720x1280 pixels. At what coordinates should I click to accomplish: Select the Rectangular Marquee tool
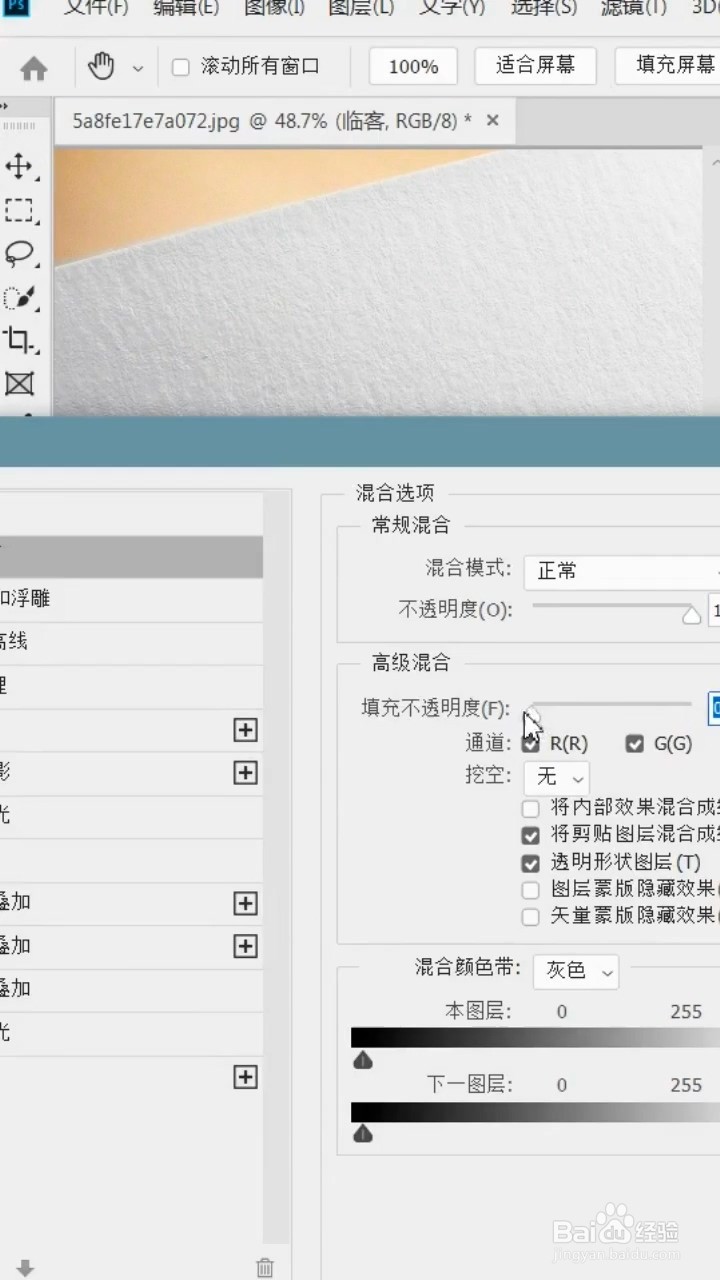tap(19, 210)
